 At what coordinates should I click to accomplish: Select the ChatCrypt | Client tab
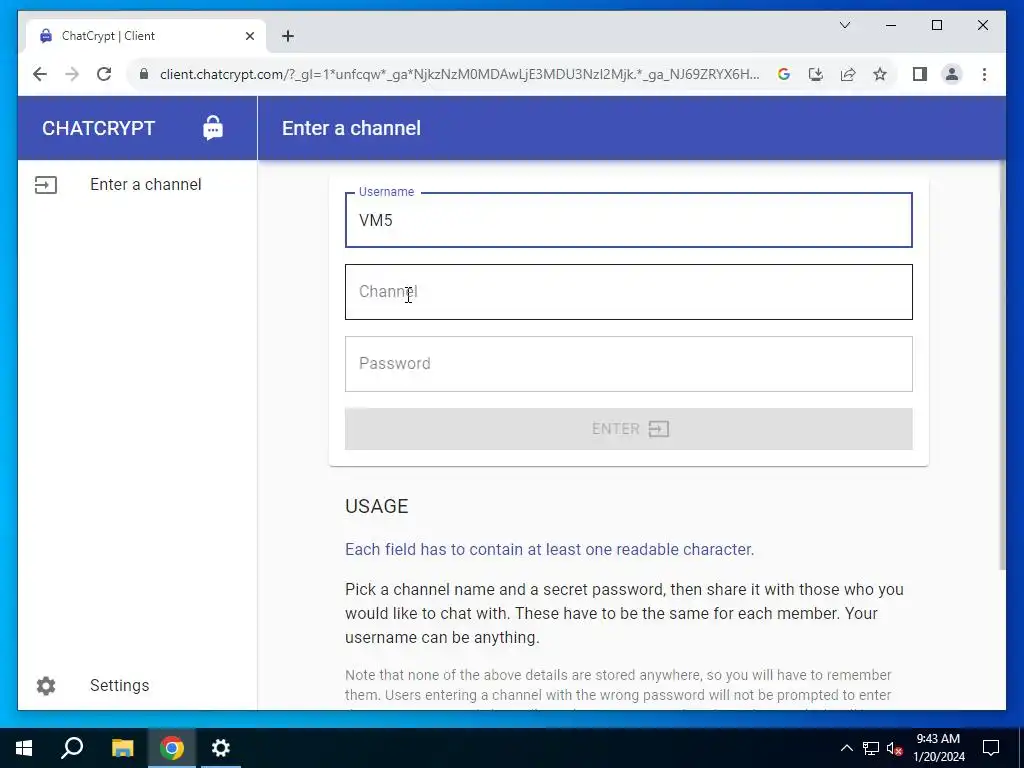point(146,36)
